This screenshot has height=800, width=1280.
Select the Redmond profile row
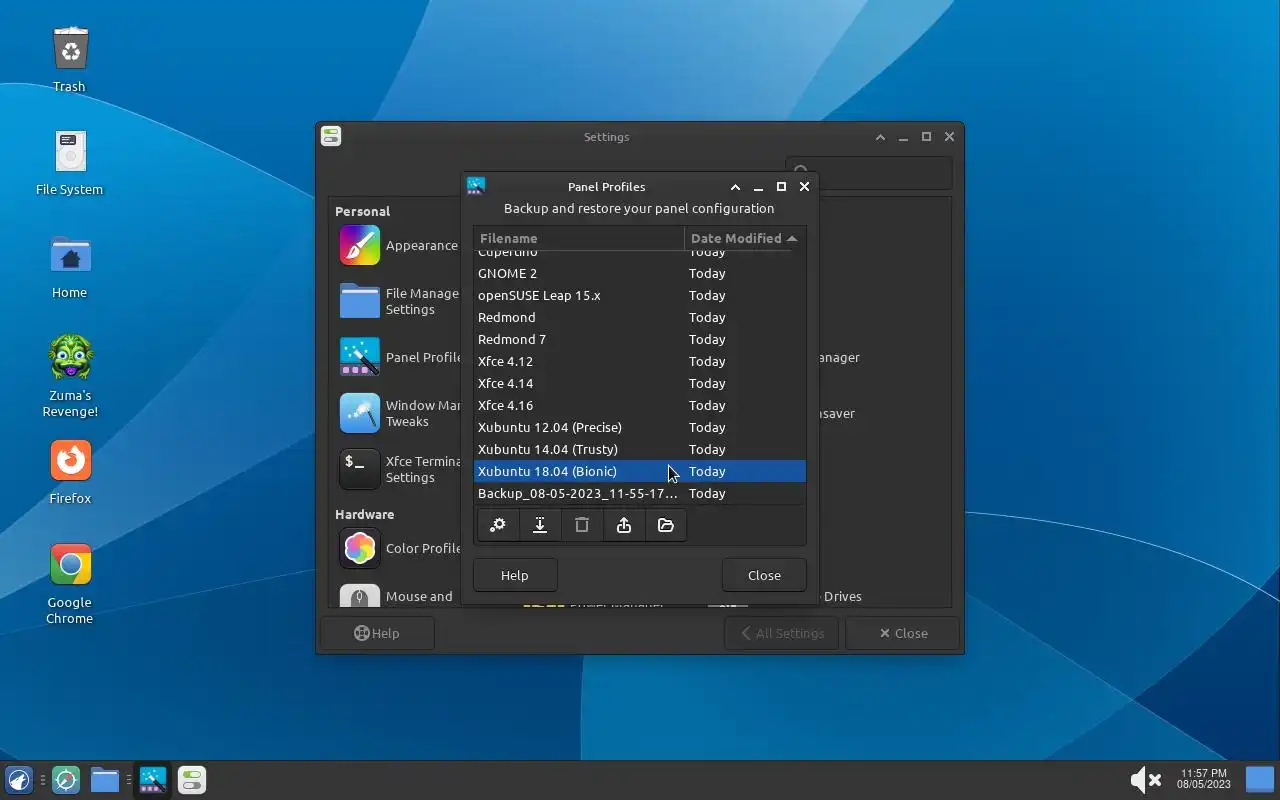[640, 317]
